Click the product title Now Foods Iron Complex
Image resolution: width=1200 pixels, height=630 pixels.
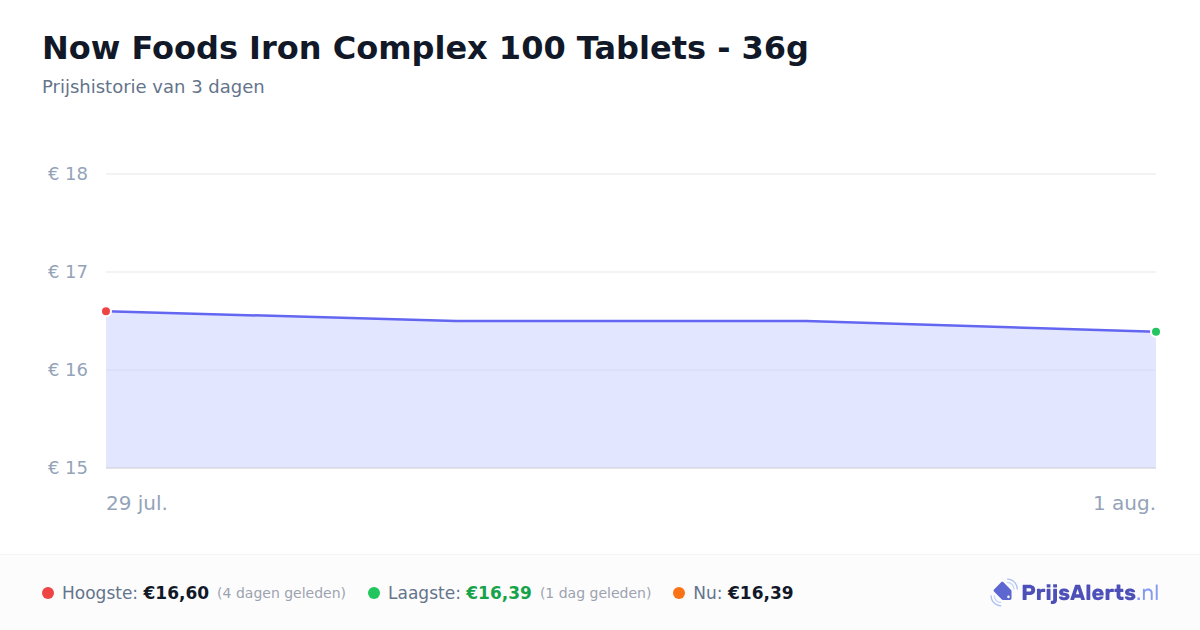pyautogui.click(x=425, y=47)
